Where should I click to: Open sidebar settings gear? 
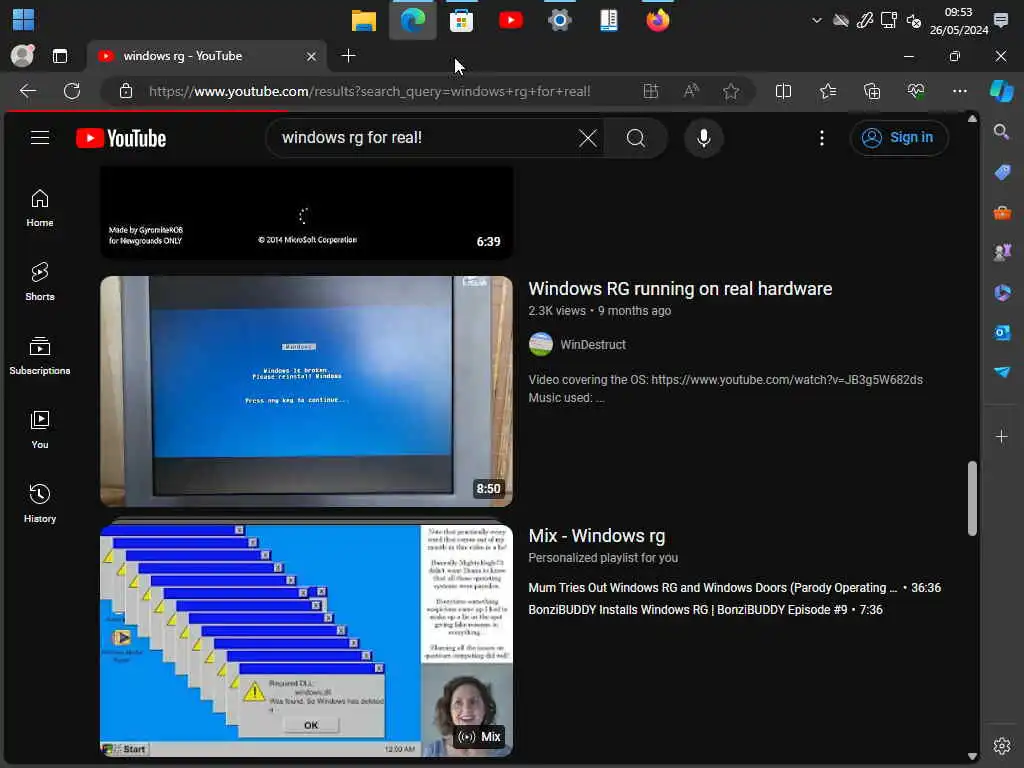(1002, 746)
